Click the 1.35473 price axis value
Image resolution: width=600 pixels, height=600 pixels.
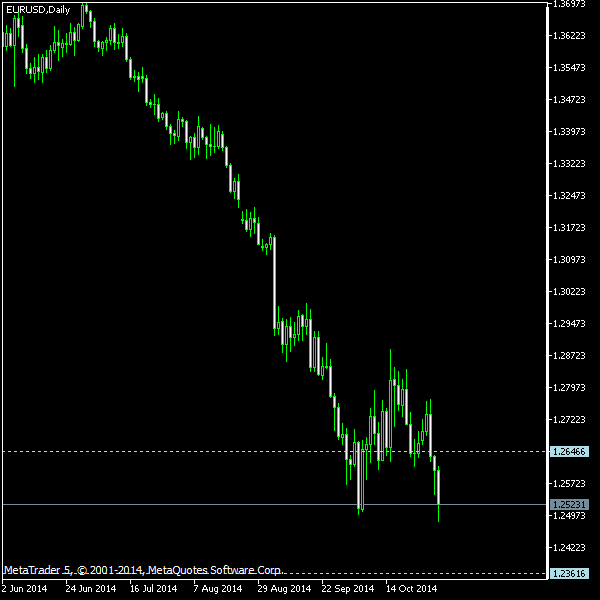[569, 68]
